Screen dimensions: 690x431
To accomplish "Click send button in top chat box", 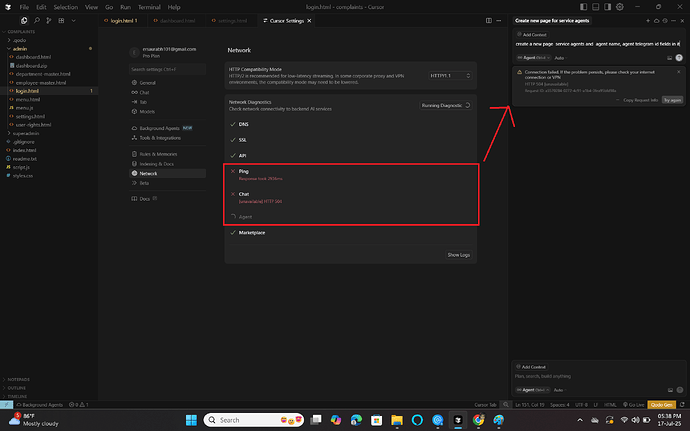I will (679, 58).
